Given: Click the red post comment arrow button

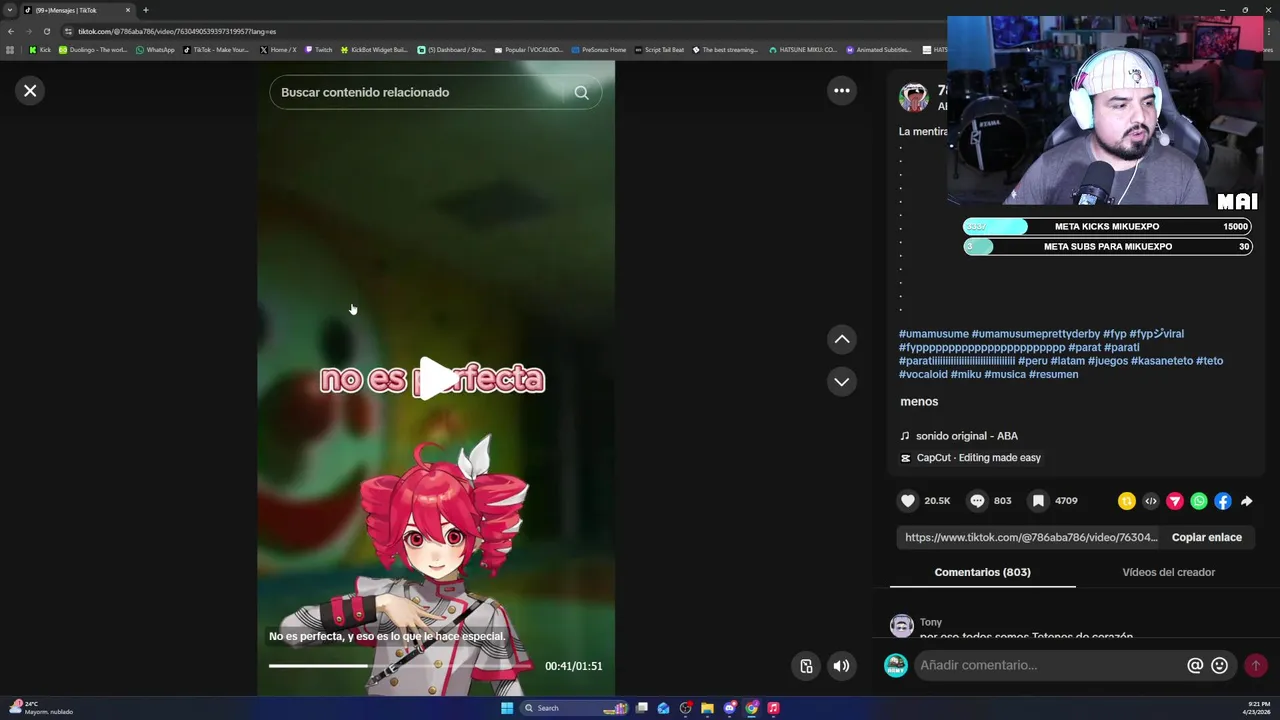Looking at the screenshot, I should point(1255,665).
